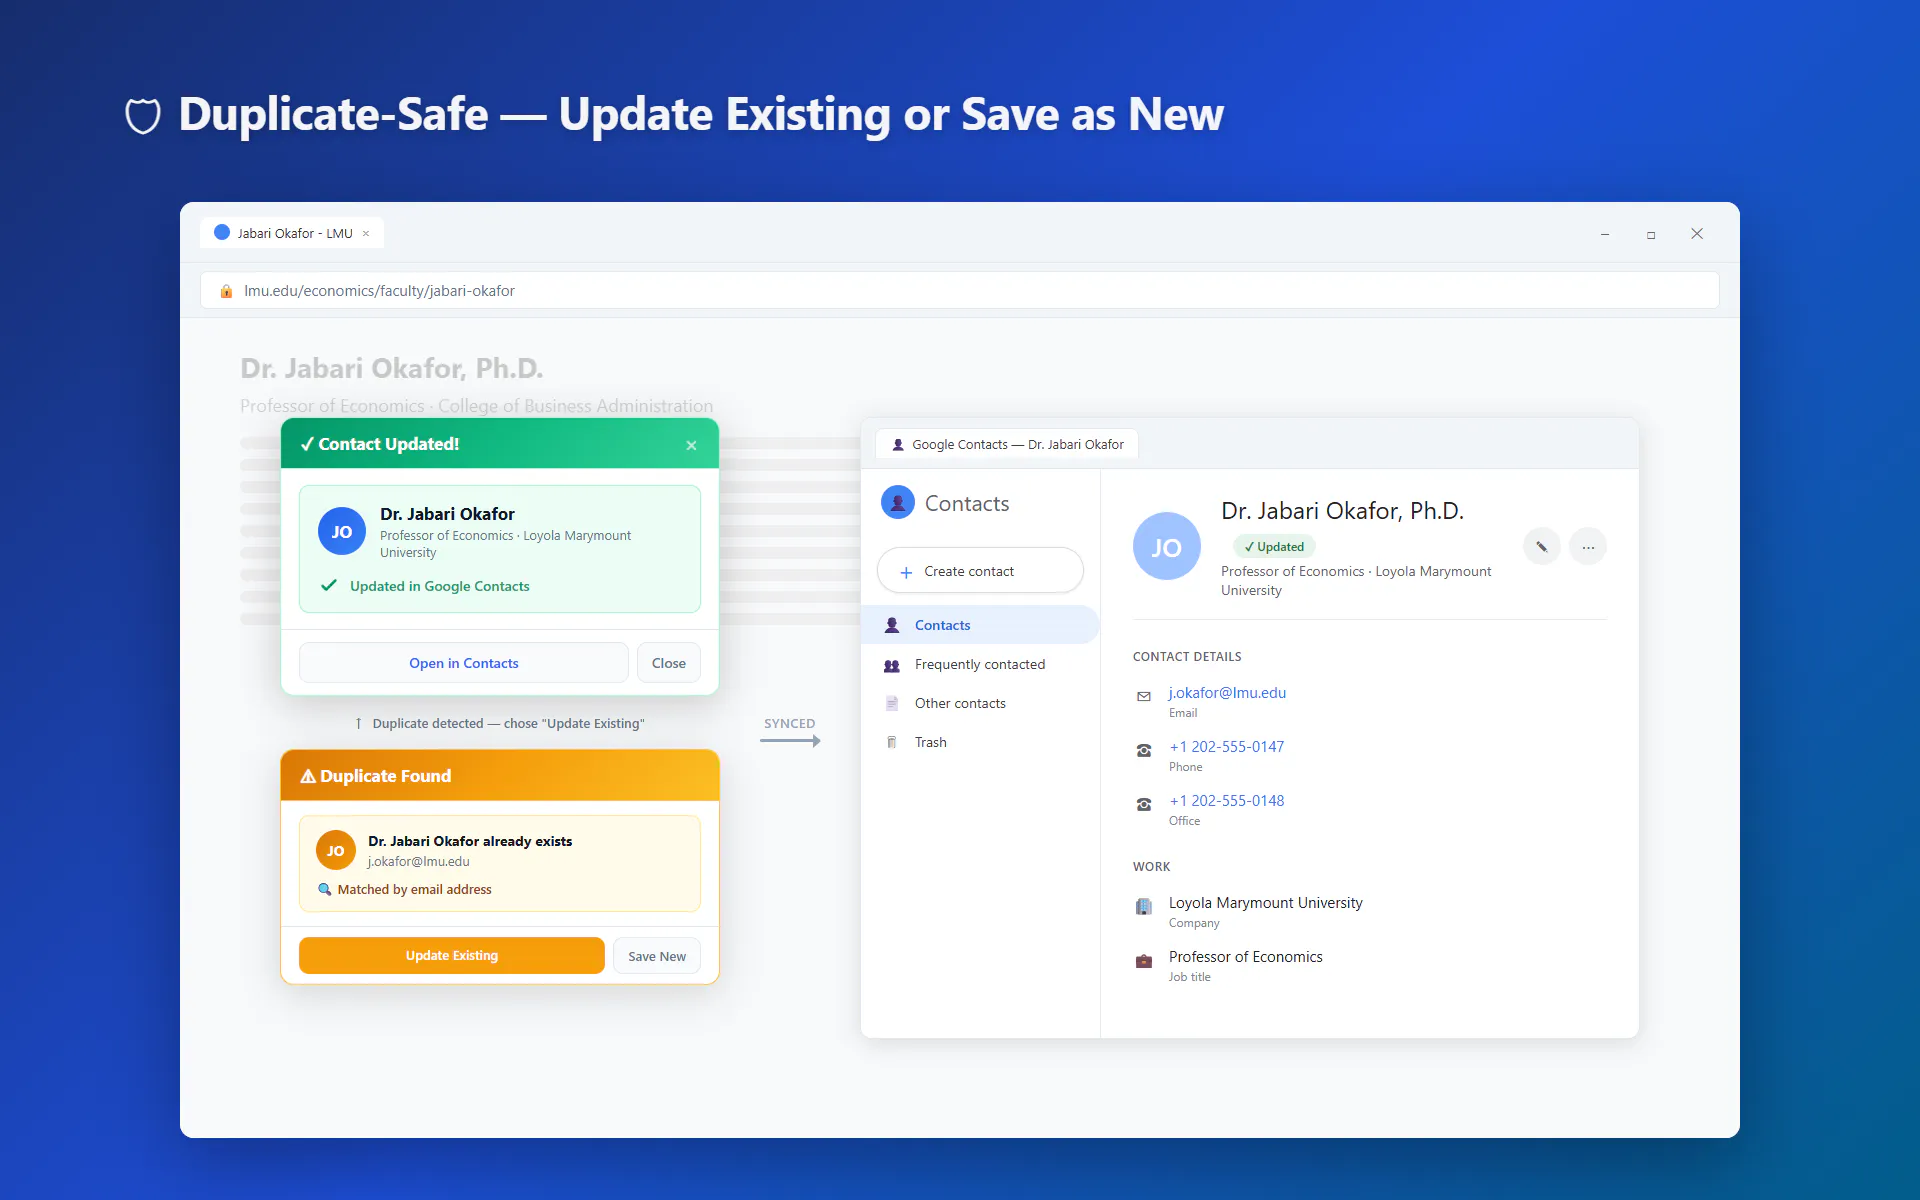
Task: Open Other contacts in sidebar
Action: pyautogui.click(x=980, y=703)
